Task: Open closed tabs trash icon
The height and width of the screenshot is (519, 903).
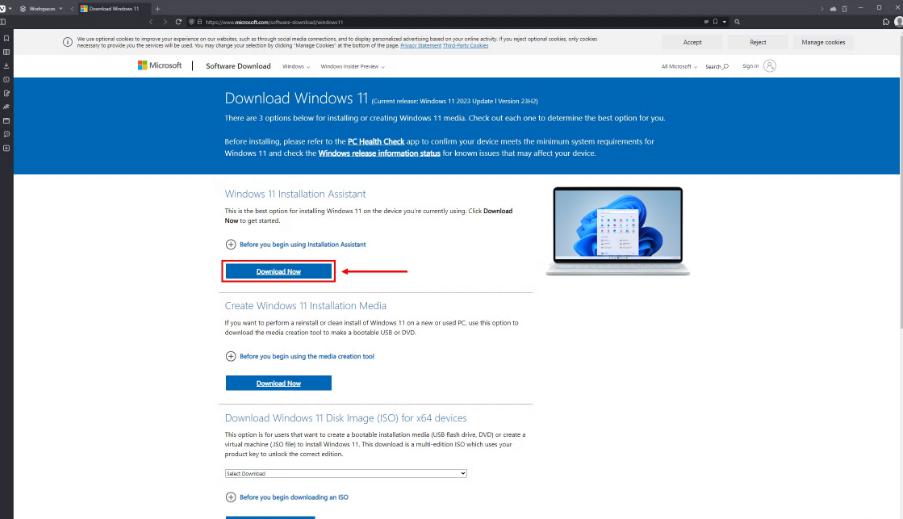Action: coord(844,9)
